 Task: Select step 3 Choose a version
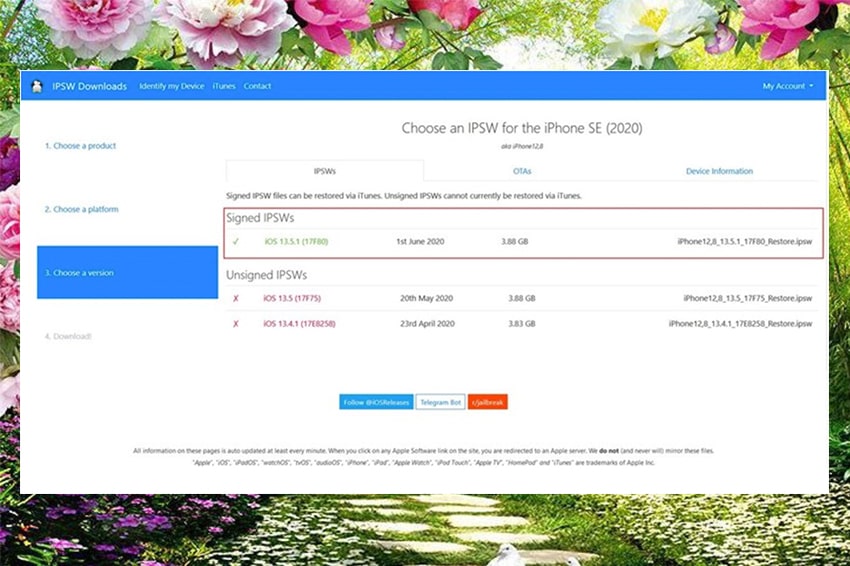127,272
